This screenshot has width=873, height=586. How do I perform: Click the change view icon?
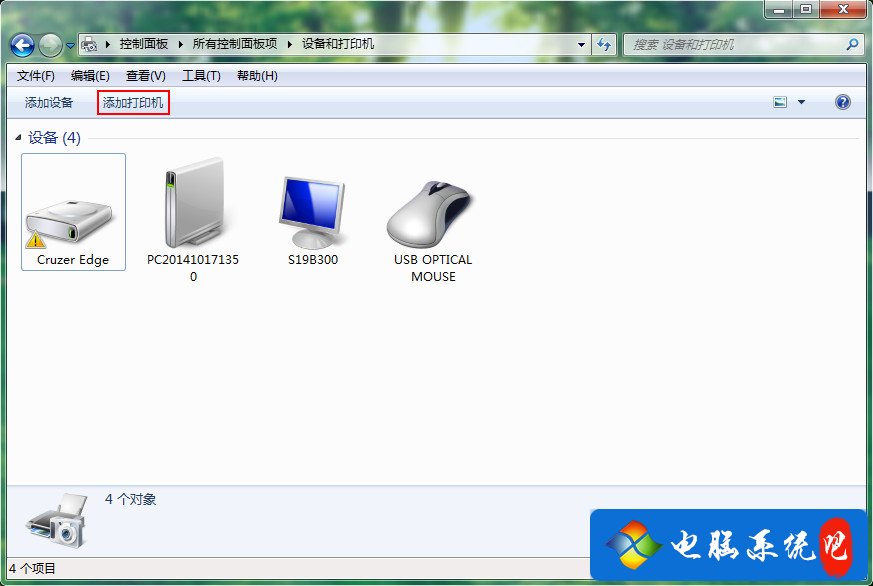pos(780,102)
